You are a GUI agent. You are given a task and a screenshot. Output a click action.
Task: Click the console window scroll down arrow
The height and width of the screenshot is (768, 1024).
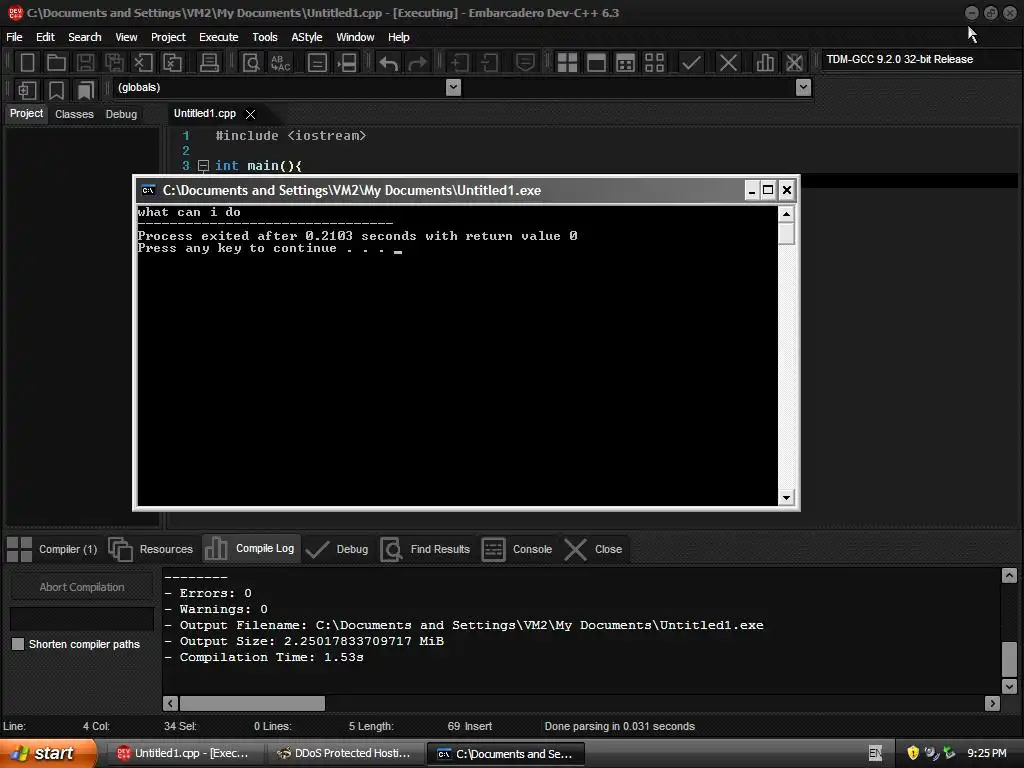(786, 498)
